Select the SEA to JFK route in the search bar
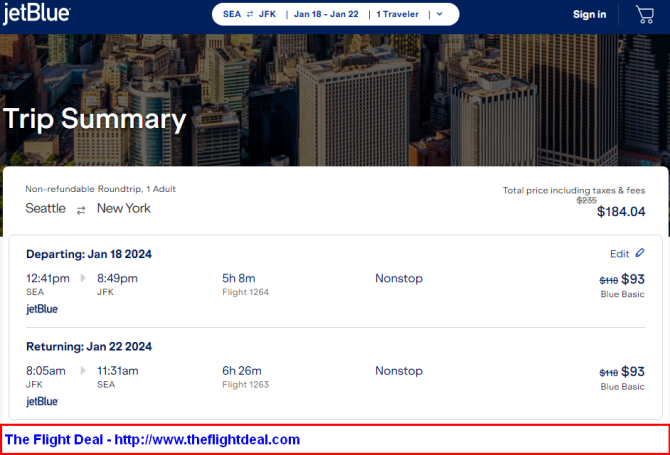 click(x=249, y=14)
